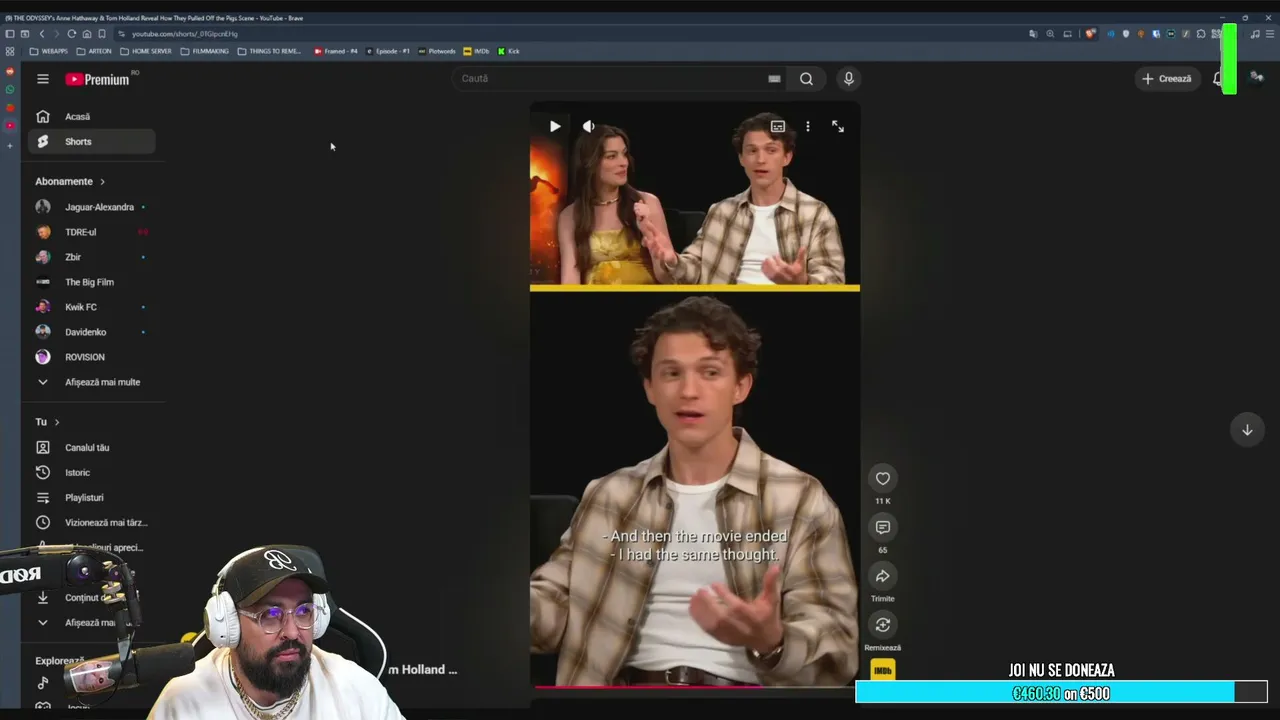Open Zbir channel subscription
Viewport: 1280px width, 720px height.
pos(91,257)
